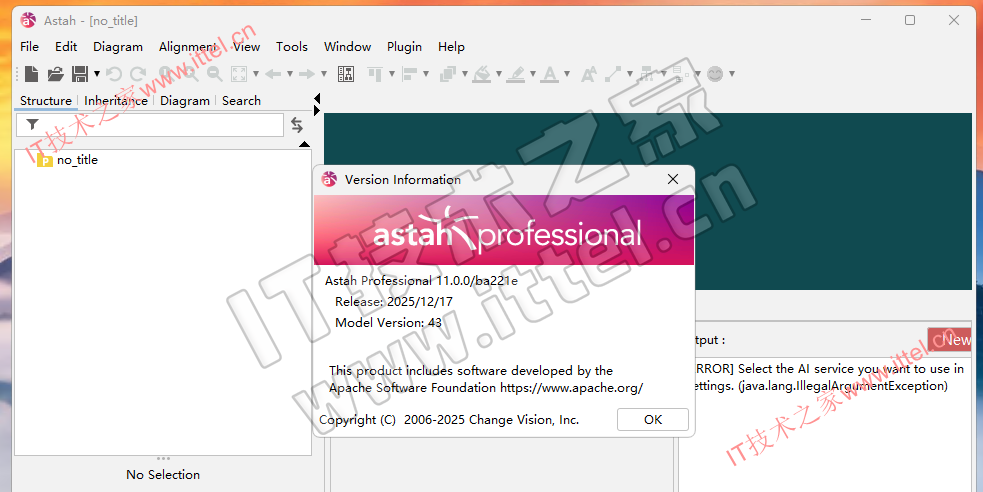Click the auto layout diagram icon
The height and width of the screenshot is (492, 983).
coord(346,74)
